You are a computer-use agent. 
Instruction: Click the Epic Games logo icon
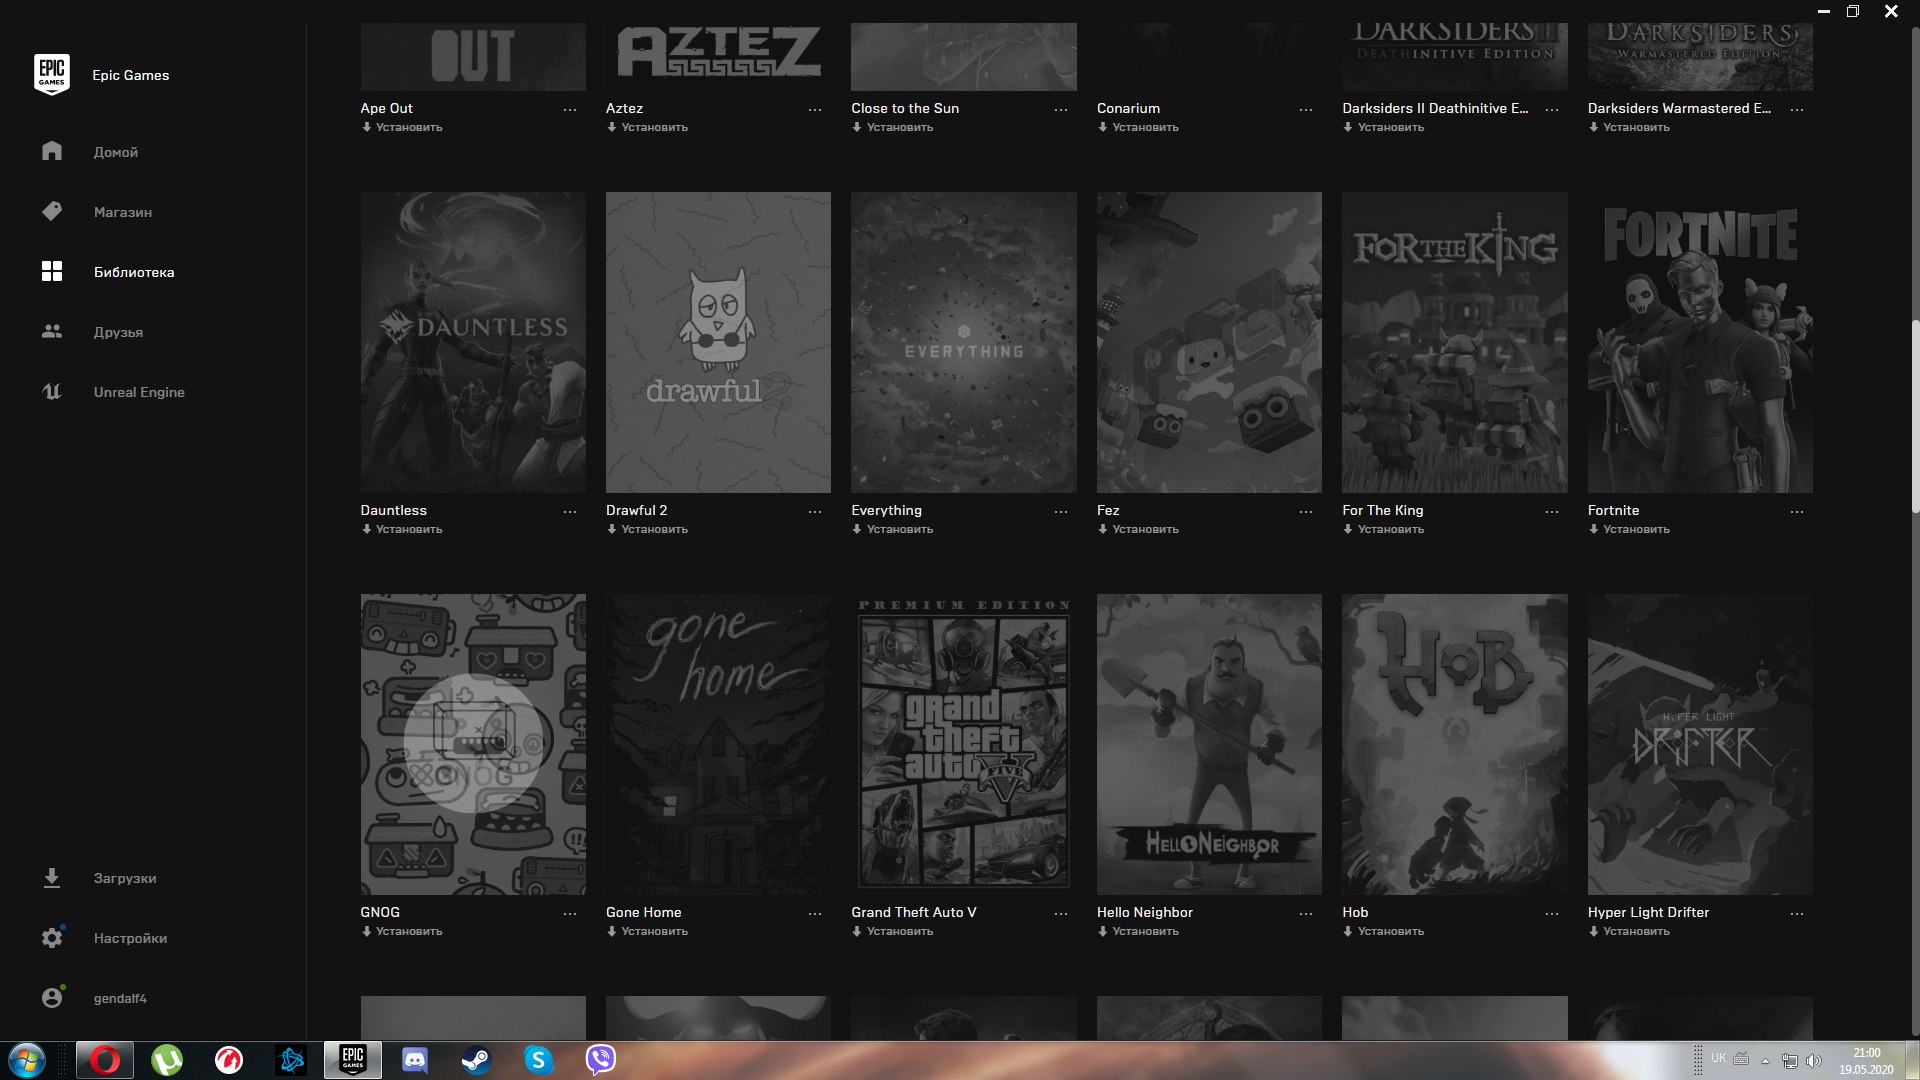pos(52,75)
